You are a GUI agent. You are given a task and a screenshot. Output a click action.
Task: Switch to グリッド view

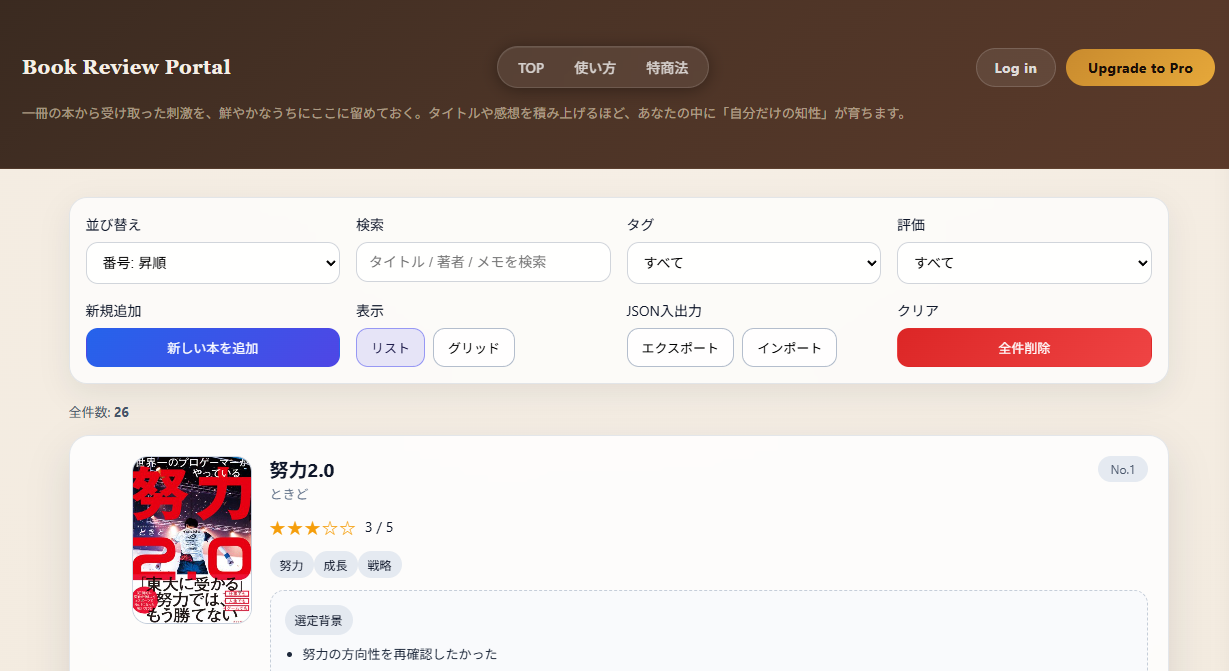click(x=474, y=348)
